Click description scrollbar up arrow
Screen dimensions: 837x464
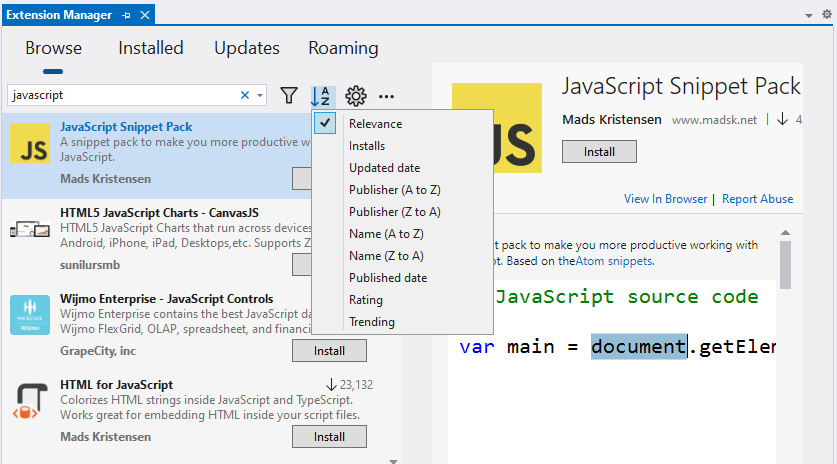point(785,233)
